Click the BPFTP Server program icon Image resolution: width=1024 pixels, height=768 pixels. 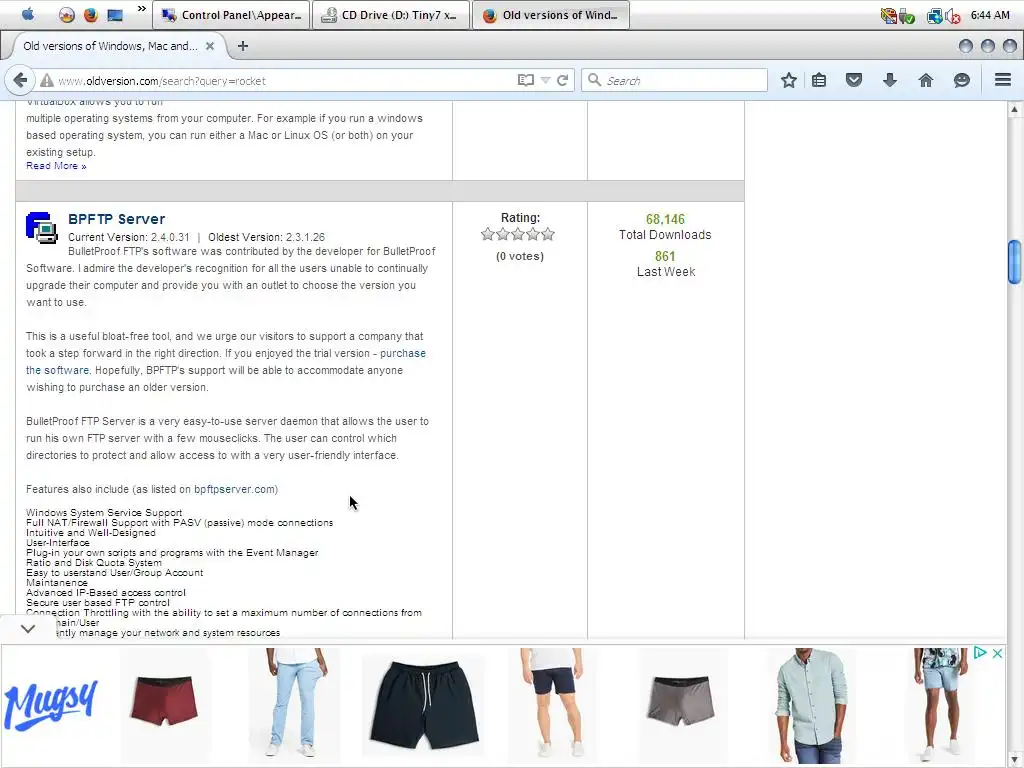tap(42, 228)
